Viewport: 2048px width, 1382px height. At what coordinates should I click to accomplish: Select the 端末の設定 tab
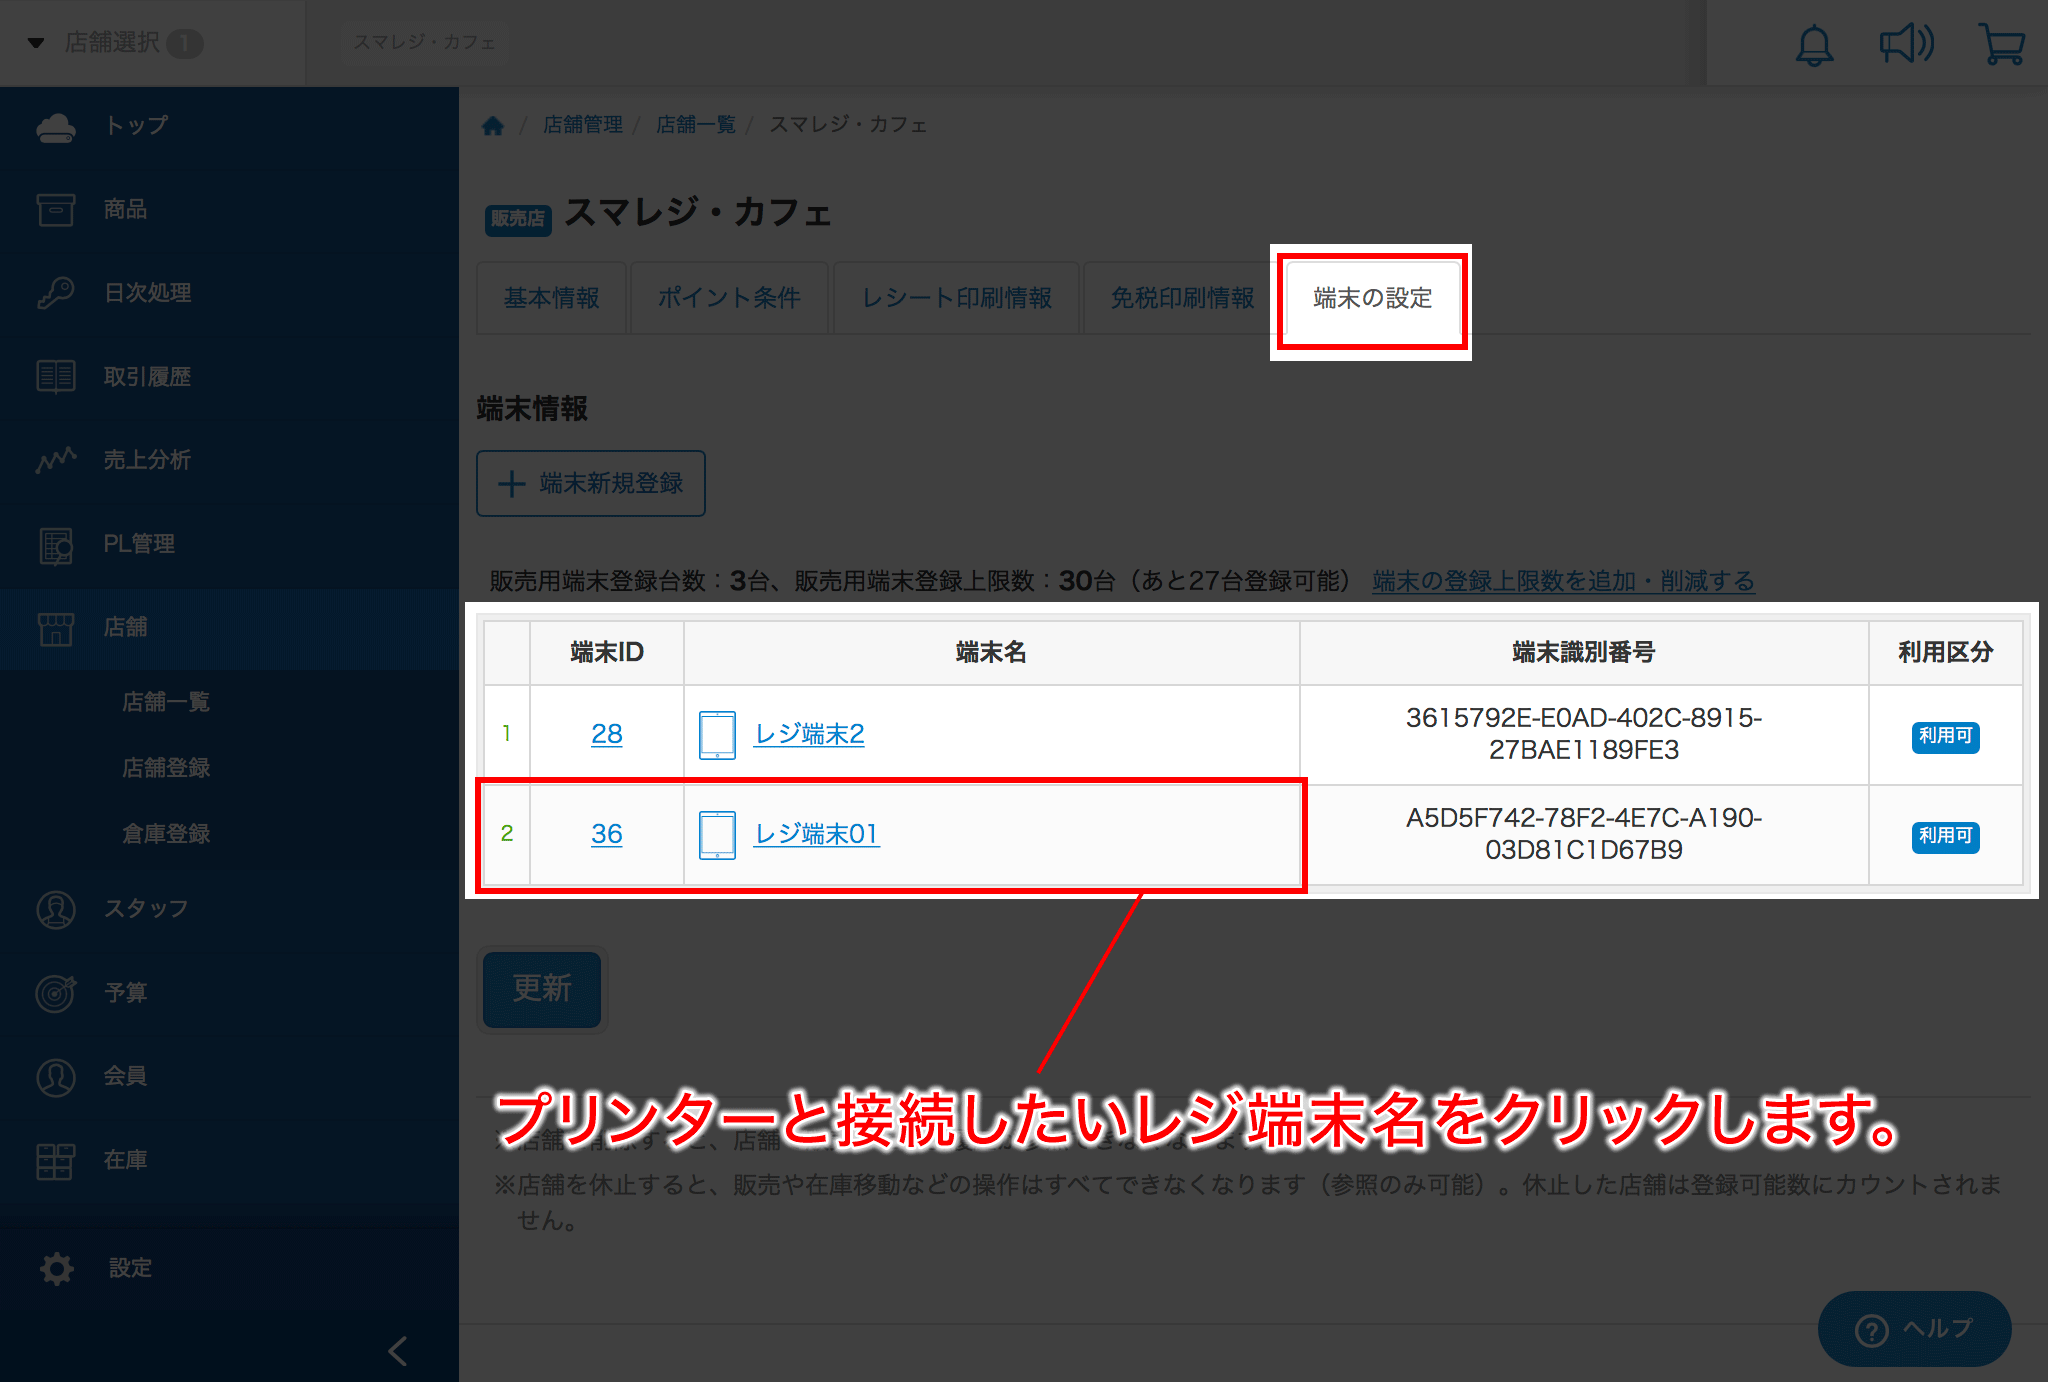pos(1372,298)
